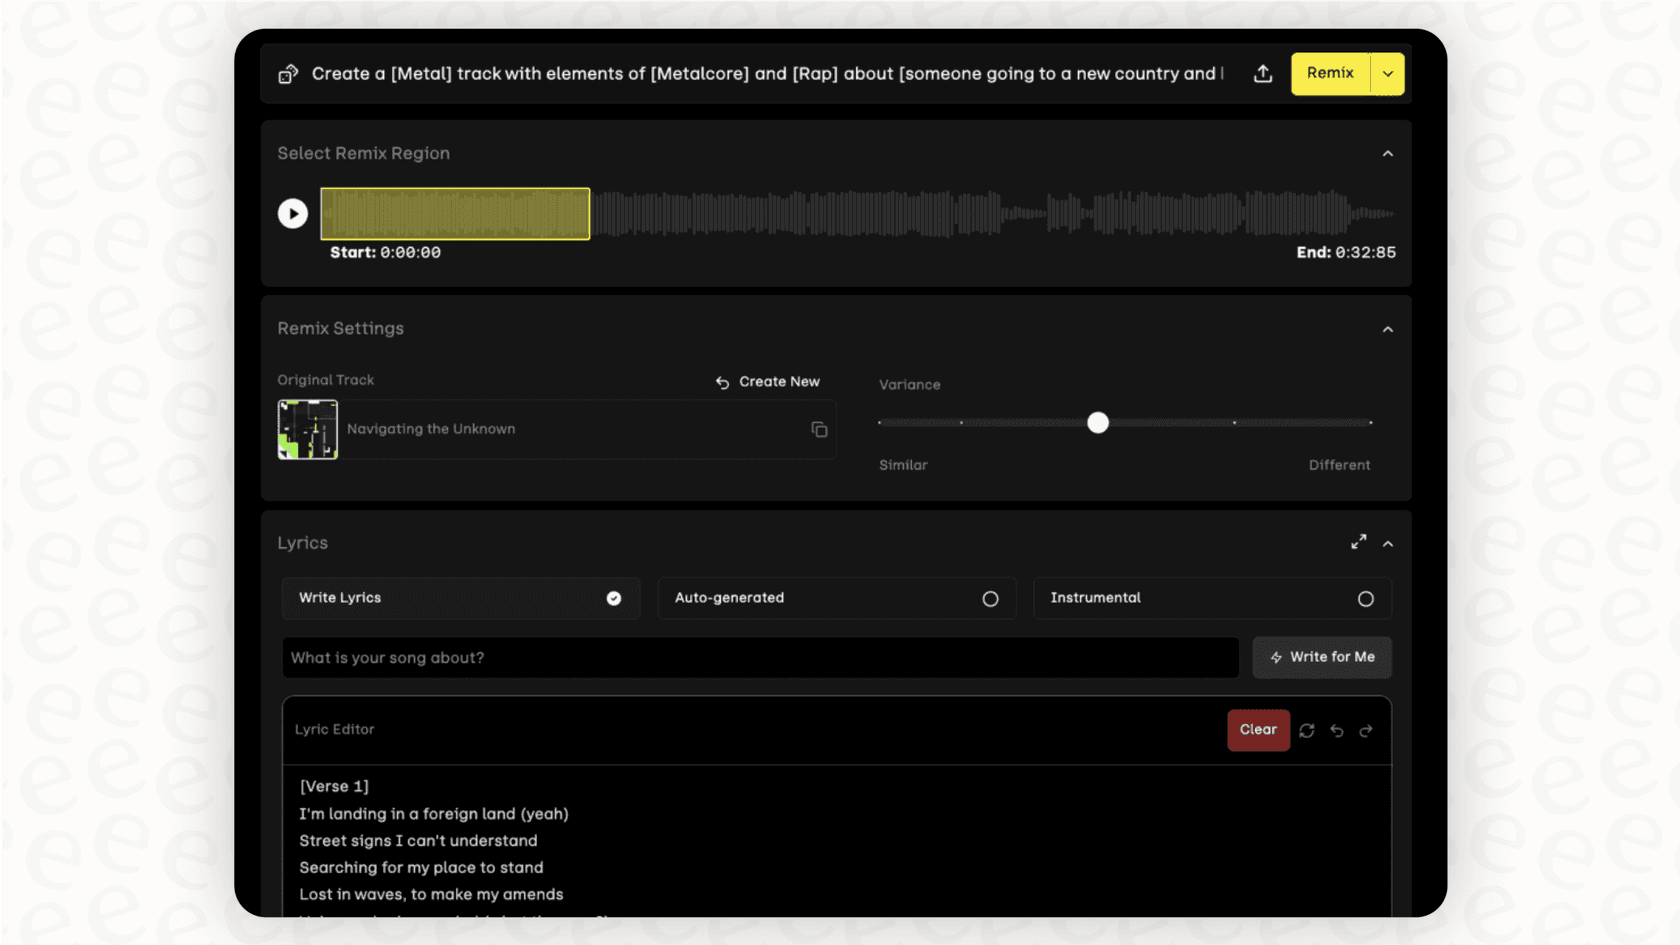
Task: Copy the track name using the copy icon
Action: point(818,429)
